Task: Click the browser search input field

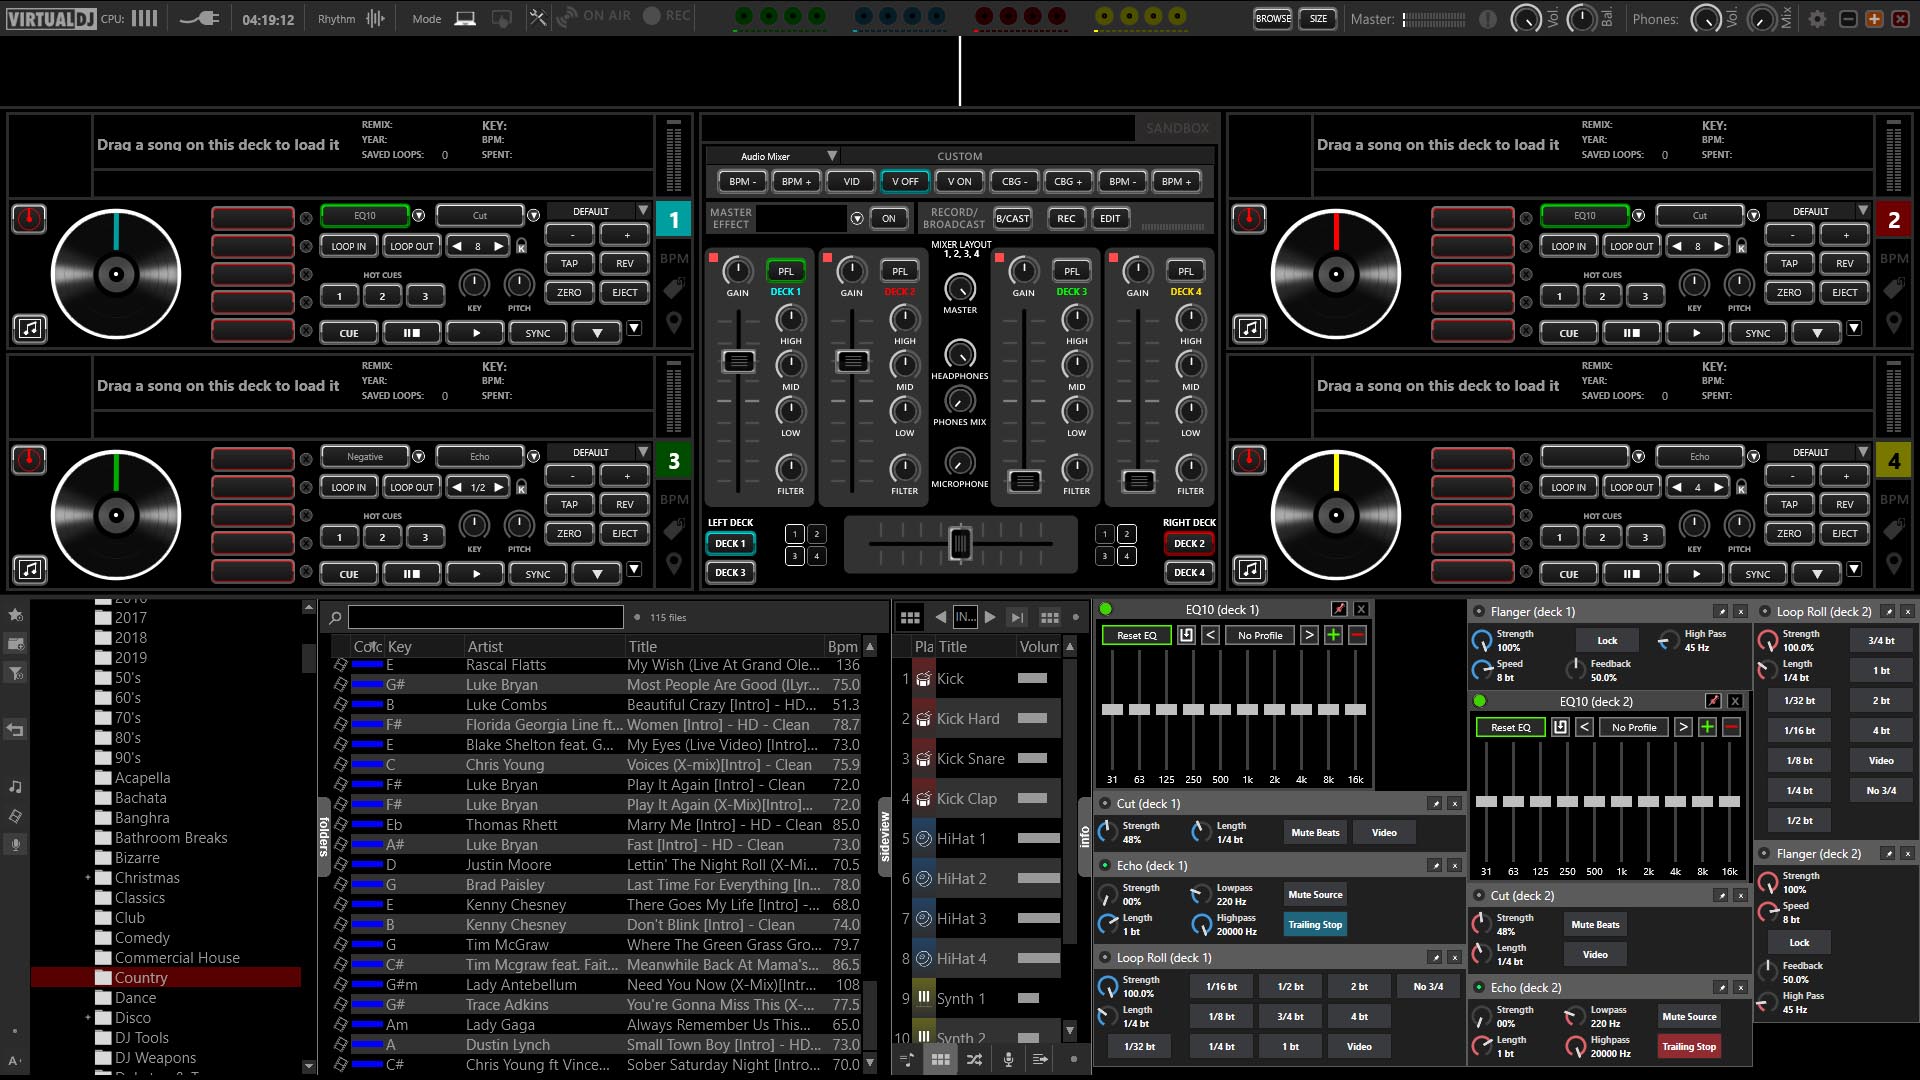Action: pyautogui.click(x=486, y=617)
